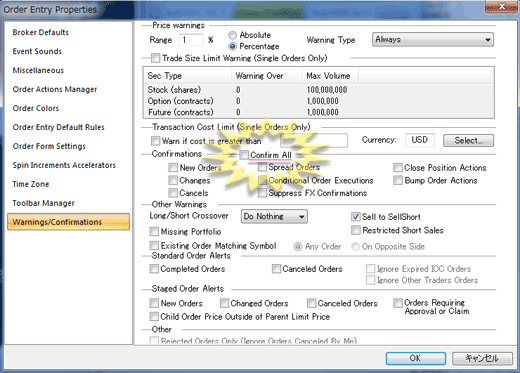Tick Ignore Expired IOC Orders

pos(370,269)
